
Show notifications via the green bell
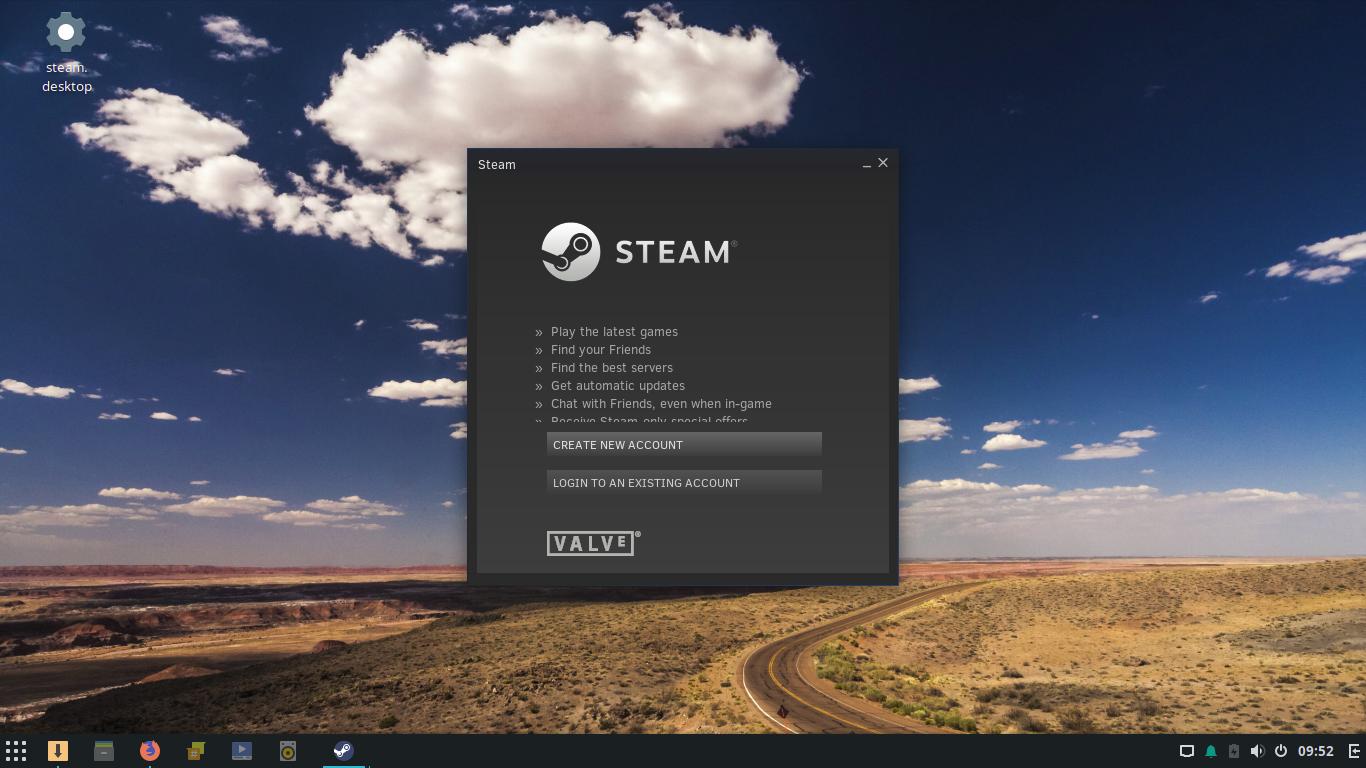coord(1211,751)
